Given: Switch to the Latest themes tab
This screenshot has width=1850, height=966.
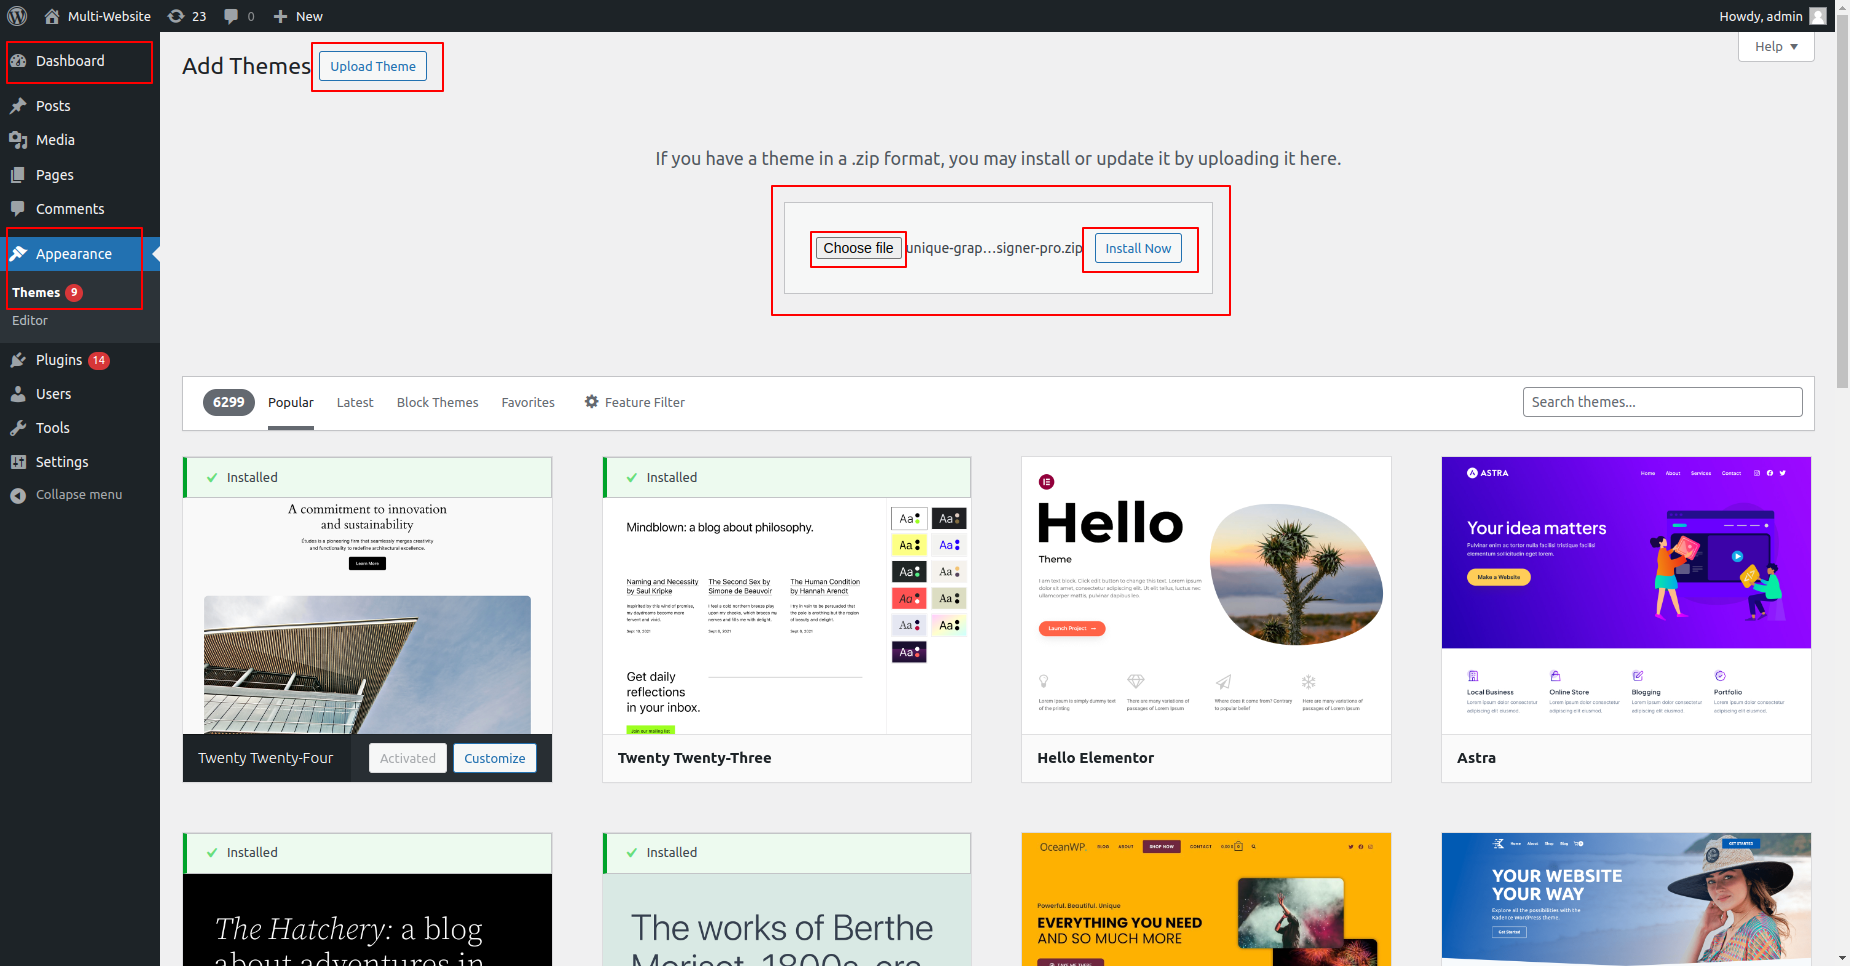Looking at the screenshot, I should pos(355,402).
